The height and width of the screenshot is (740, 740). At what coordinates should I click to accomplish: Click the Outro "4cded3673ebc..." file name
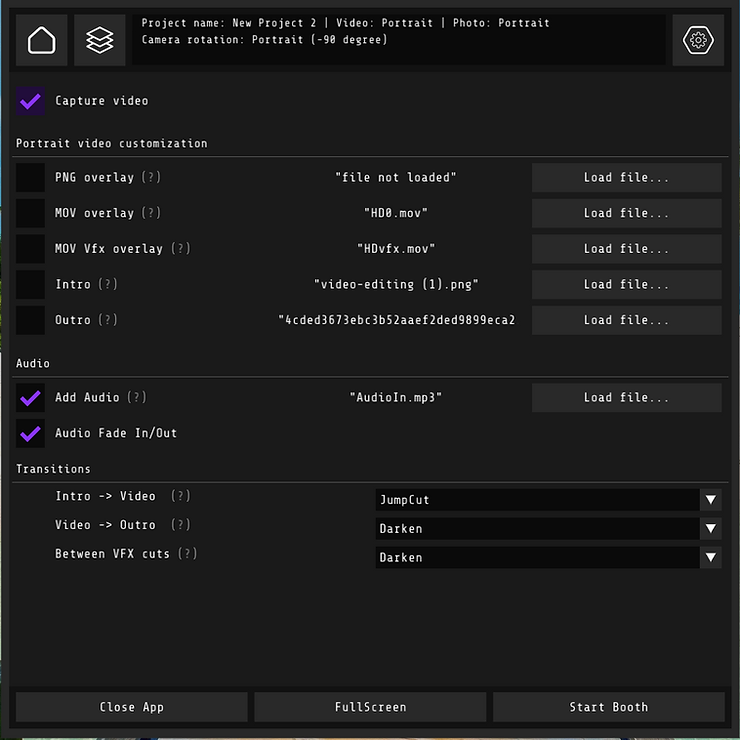[x=396, y=320]
